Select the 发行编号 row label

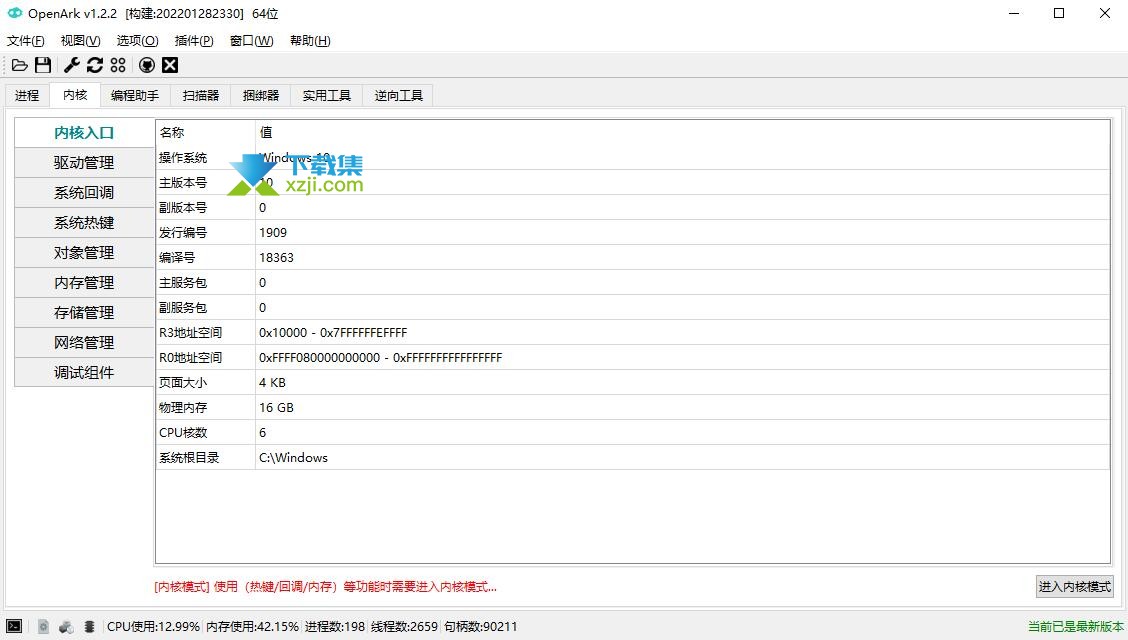click(183, 233)
